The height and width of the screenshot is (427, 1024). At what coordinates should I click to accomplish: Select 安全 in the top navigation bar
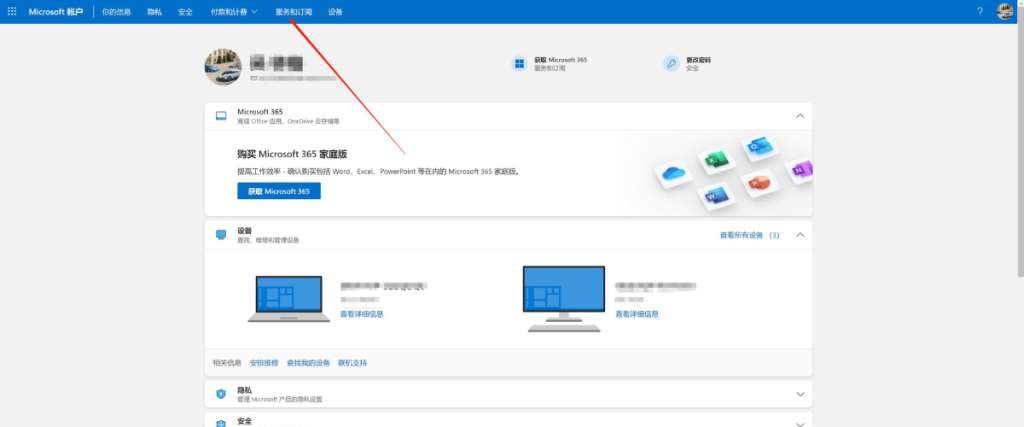(x=185, y=11)
